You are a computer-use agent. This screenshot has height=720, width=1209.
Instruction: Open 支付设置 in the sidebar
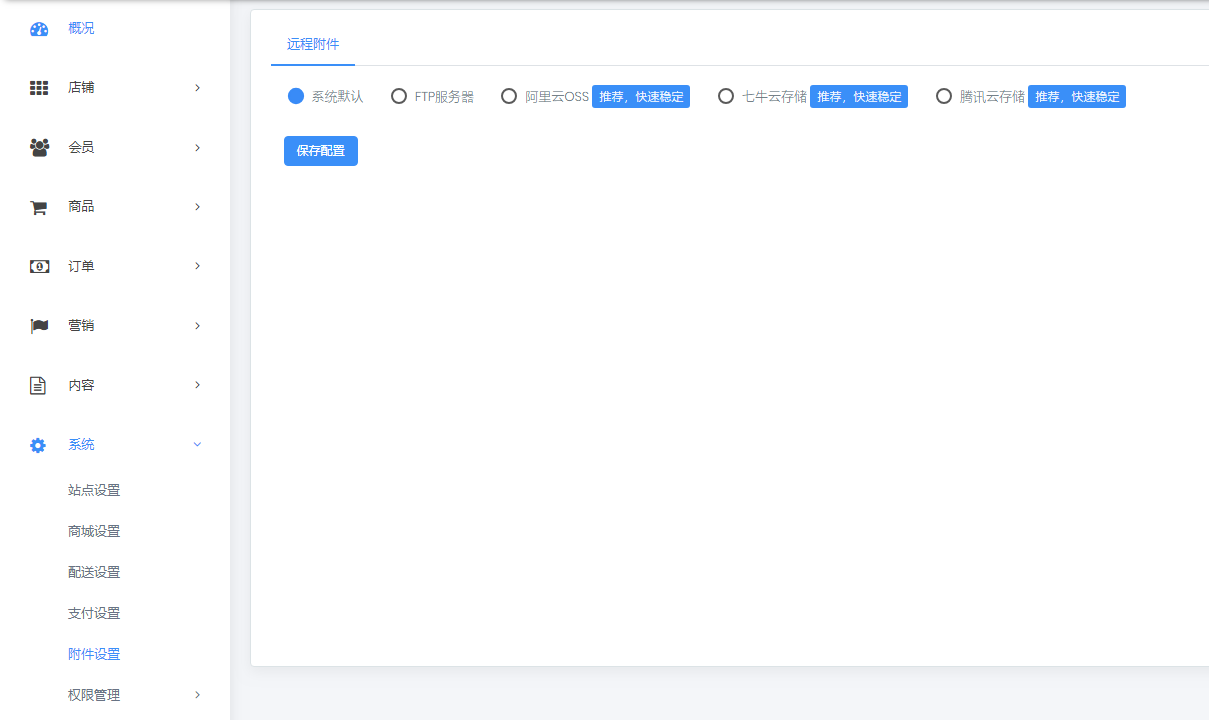[94, 613]
